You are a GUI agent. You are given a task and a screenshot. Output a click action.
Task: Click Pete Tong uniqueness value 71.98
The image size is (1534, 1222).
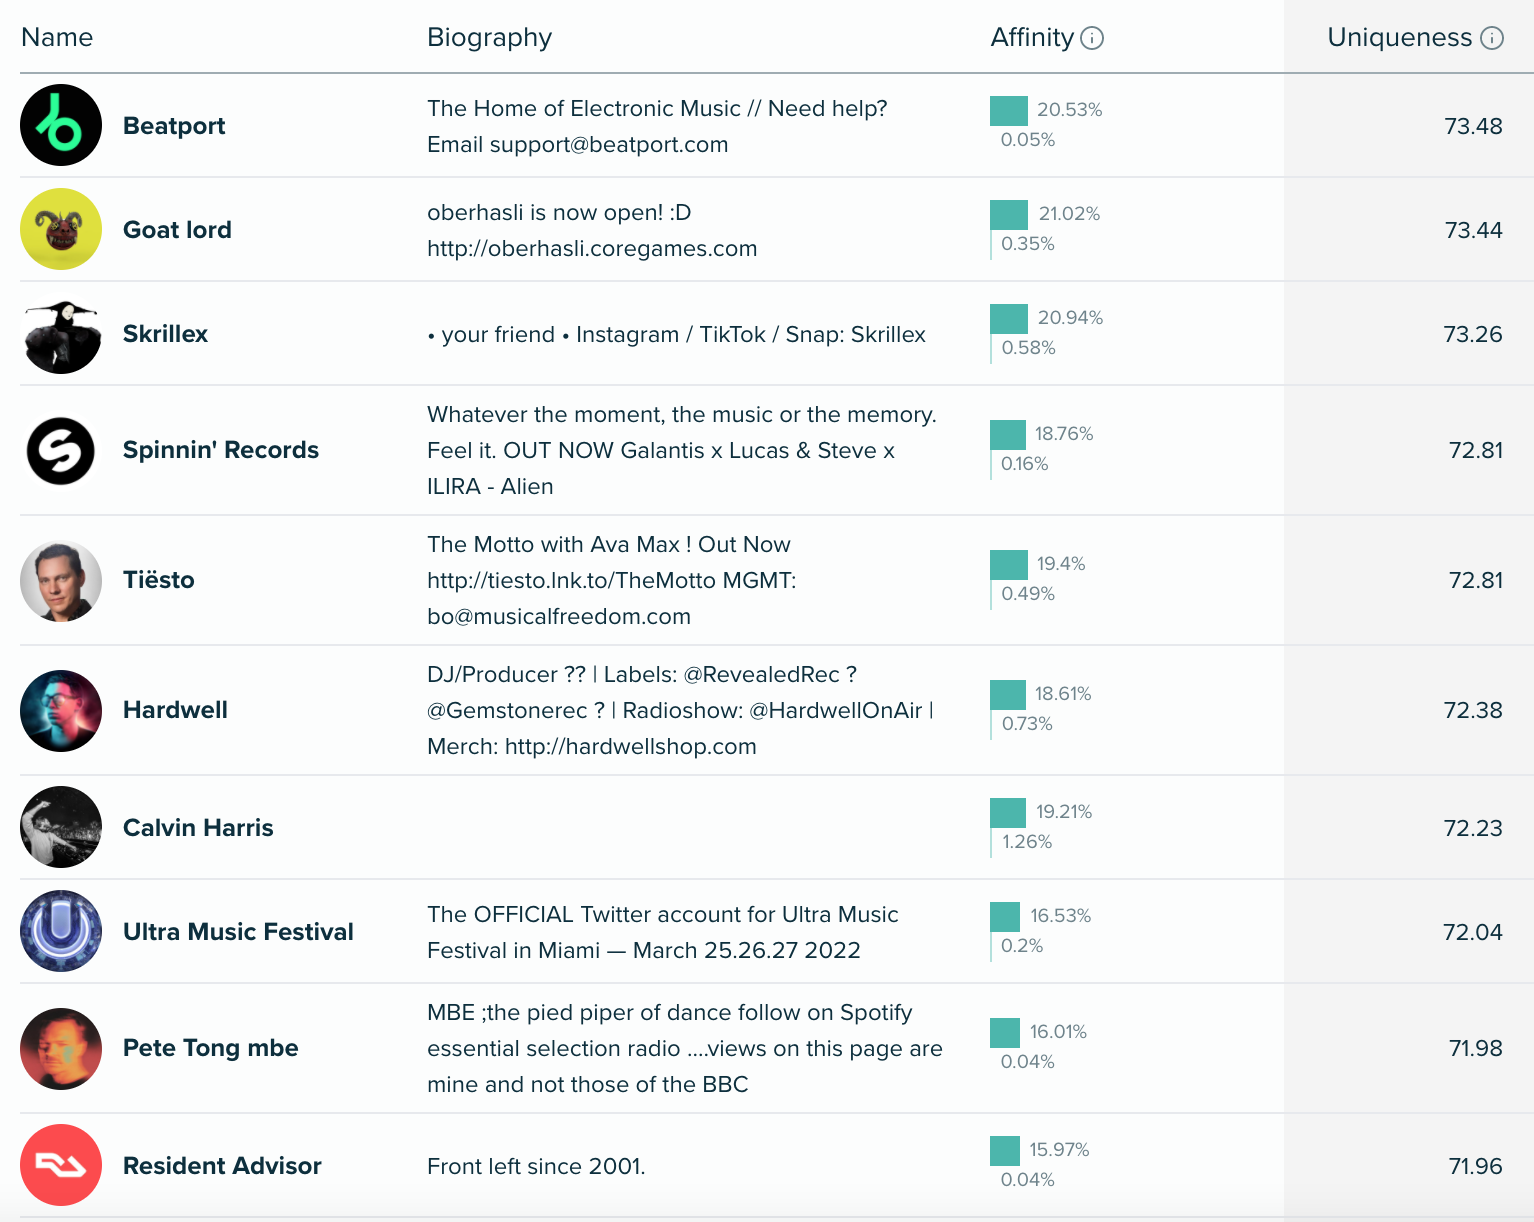coord(1476,1048)
